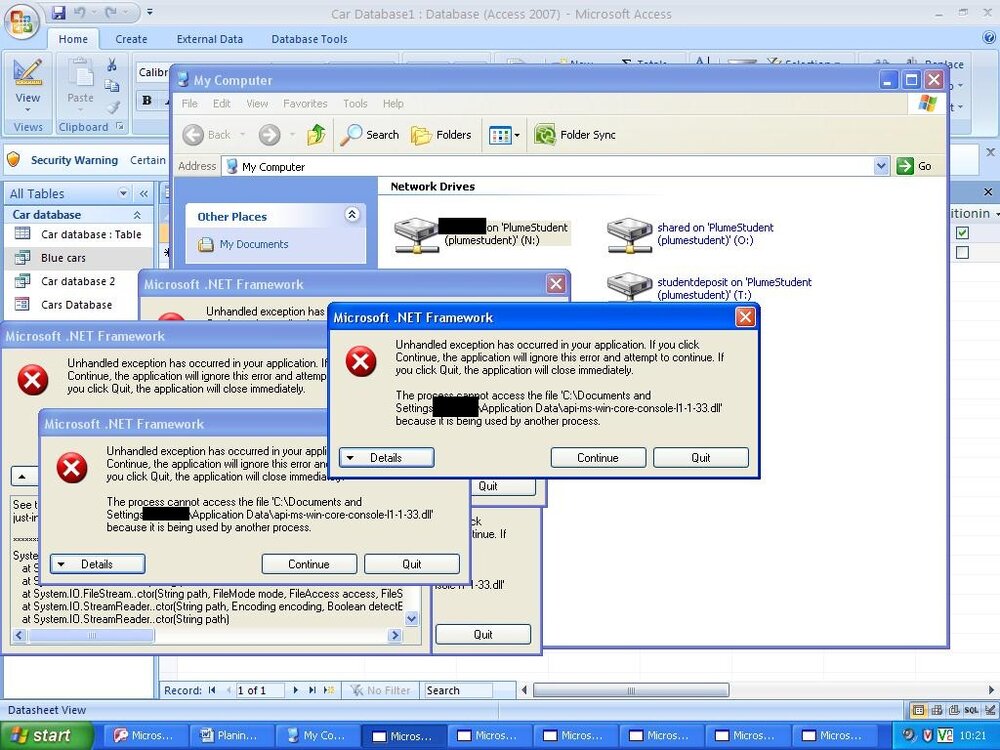Image resolution: width=1000 pixels, height=750 pixels.
Task: Click the record Search box
Action: pos(458,690)
